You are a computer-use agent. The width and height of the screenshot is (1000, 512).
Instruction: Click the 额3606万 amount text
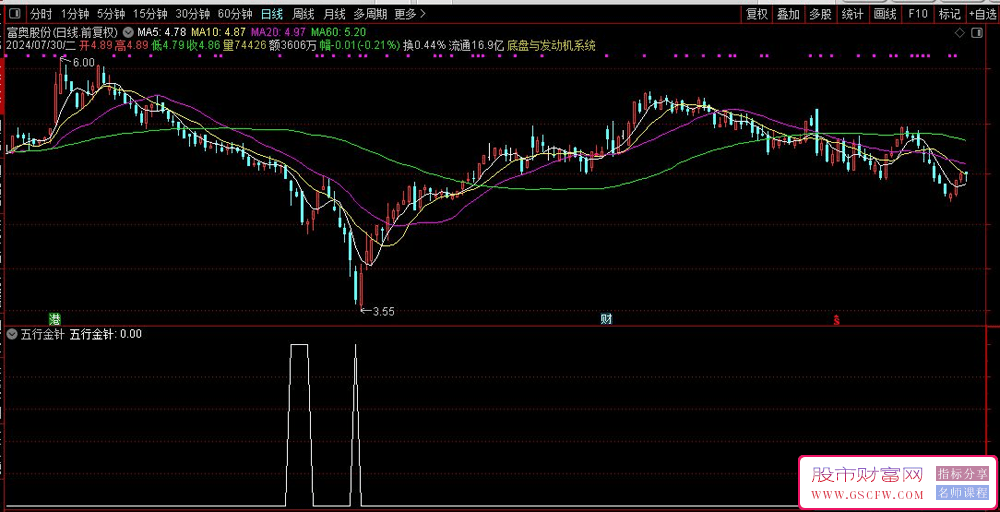292,45
